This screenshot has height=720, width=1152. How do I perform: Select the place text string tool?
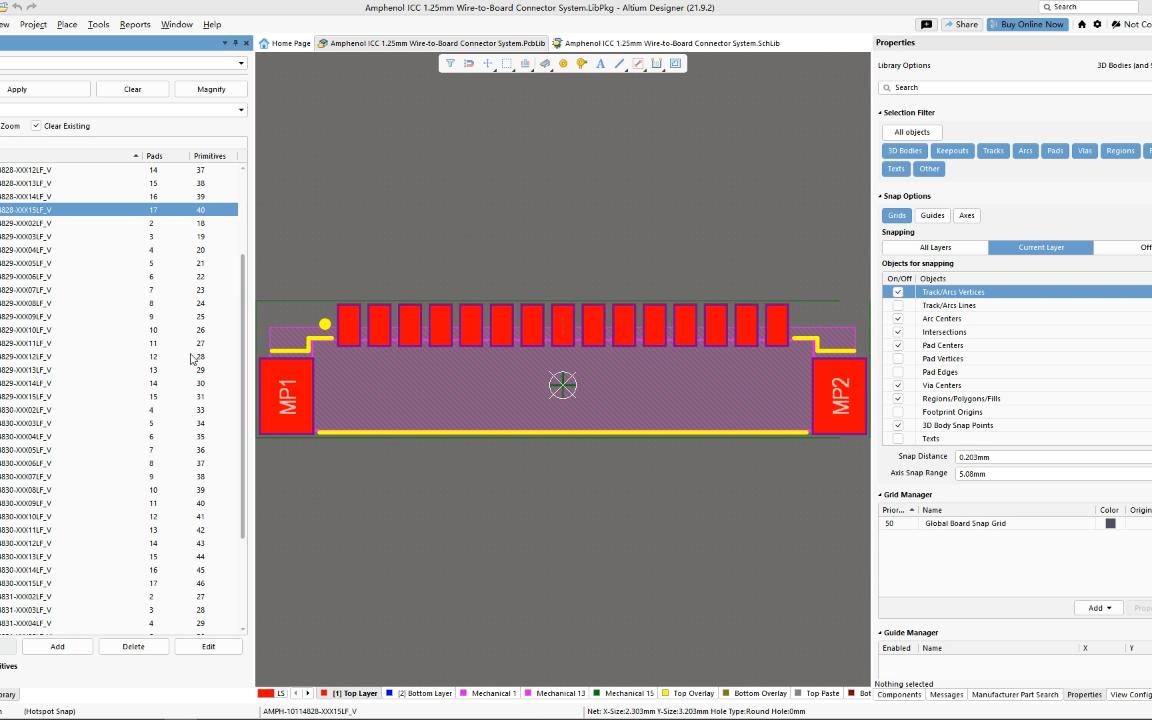601,64
